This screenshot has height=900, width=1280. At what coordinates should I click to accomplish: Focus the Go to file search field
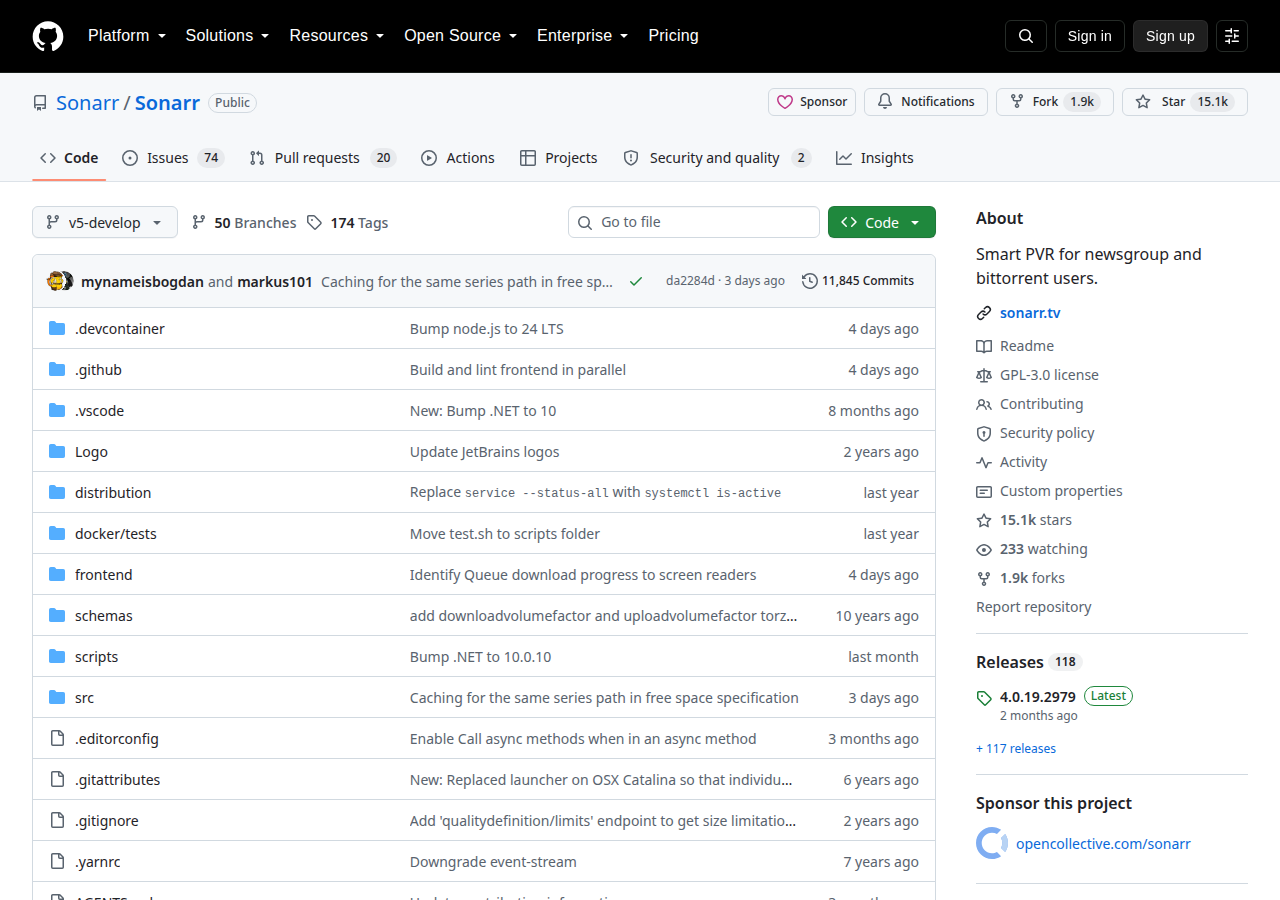[694, 222]
